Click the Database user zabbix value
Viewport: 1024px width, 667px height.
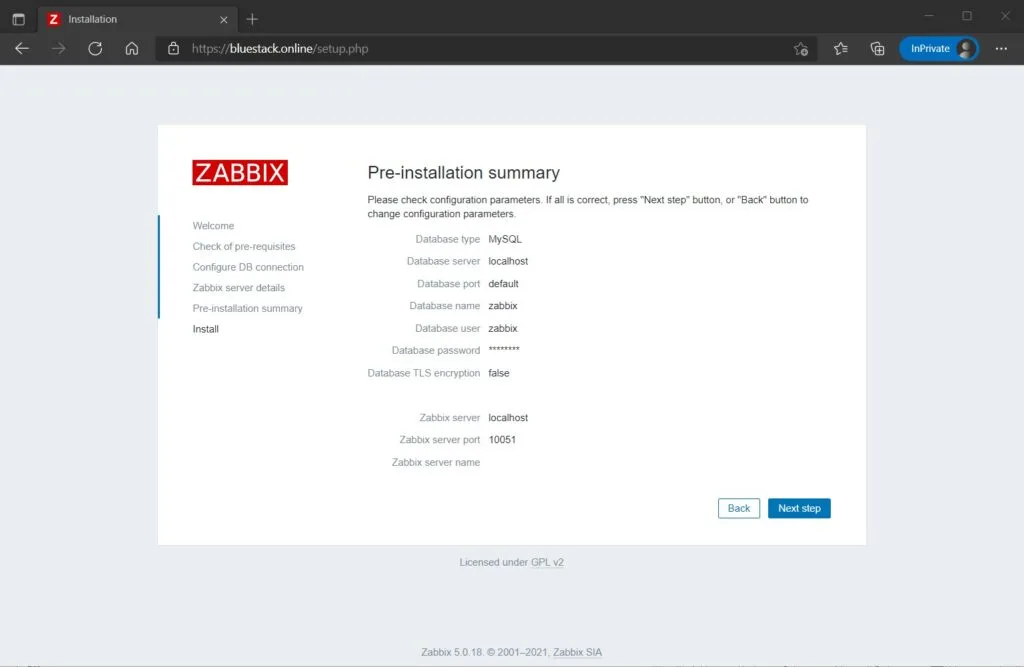pyautogui.click(x=502, y=328)
